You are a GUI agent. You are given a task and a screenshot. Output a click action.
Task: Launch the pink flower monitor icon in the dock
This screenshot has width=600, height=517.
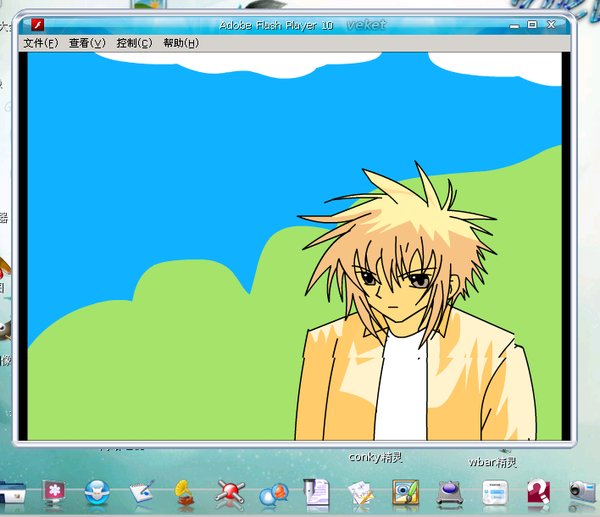point(54,492)
